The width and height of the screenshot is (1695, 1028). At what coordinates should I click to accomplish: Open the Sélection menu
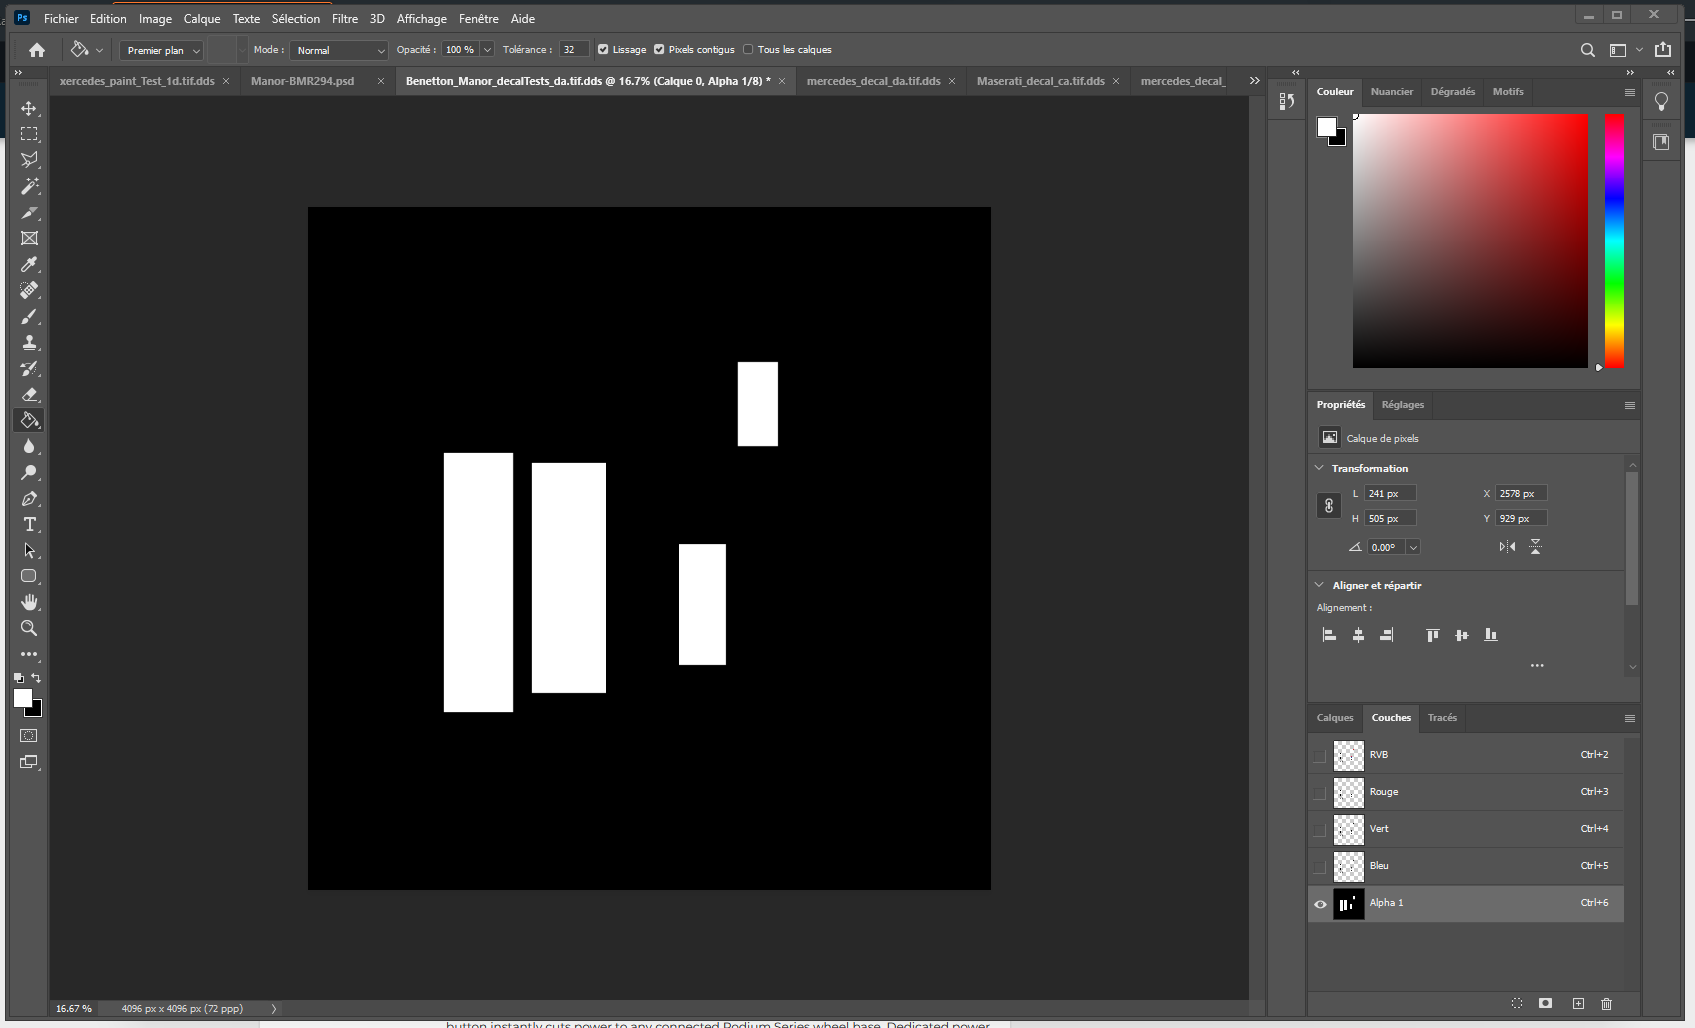pyautogui.click(x=296, y=19)
